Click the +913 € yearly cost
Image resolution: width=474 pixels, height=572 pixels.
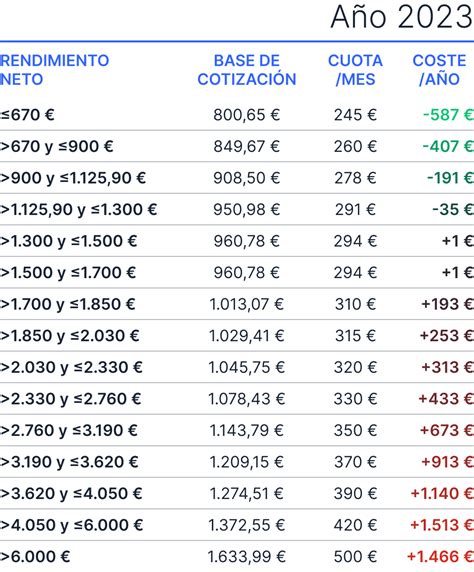coord(447,462)
